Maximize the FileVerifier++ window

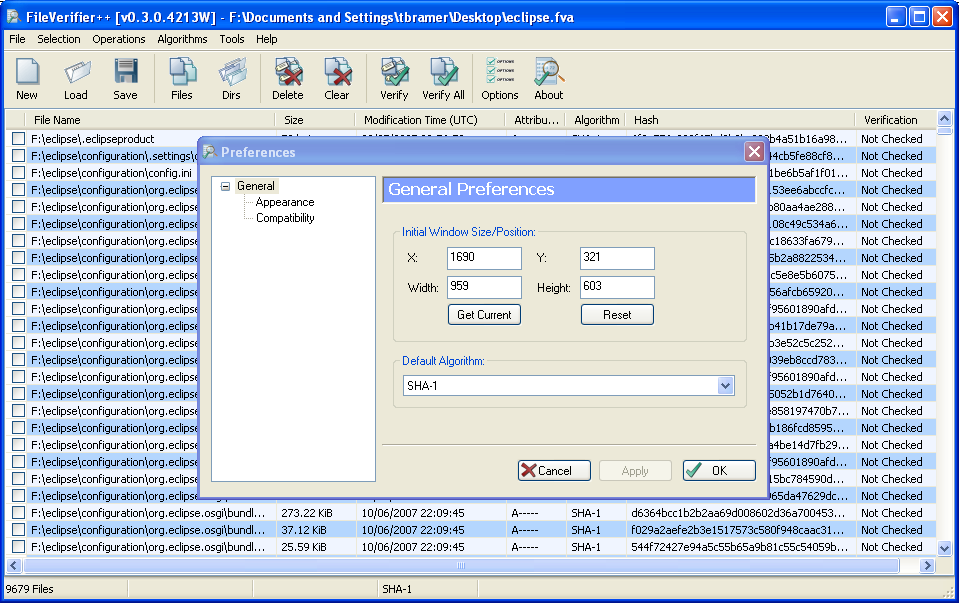click(x=919, y=17)
